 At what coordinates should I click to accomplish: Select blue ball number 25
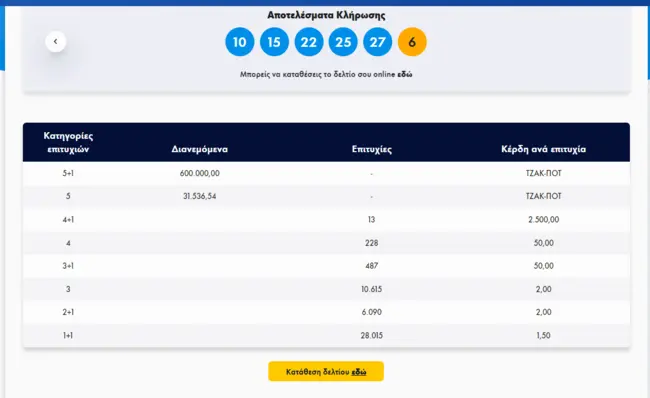point(343,42)
